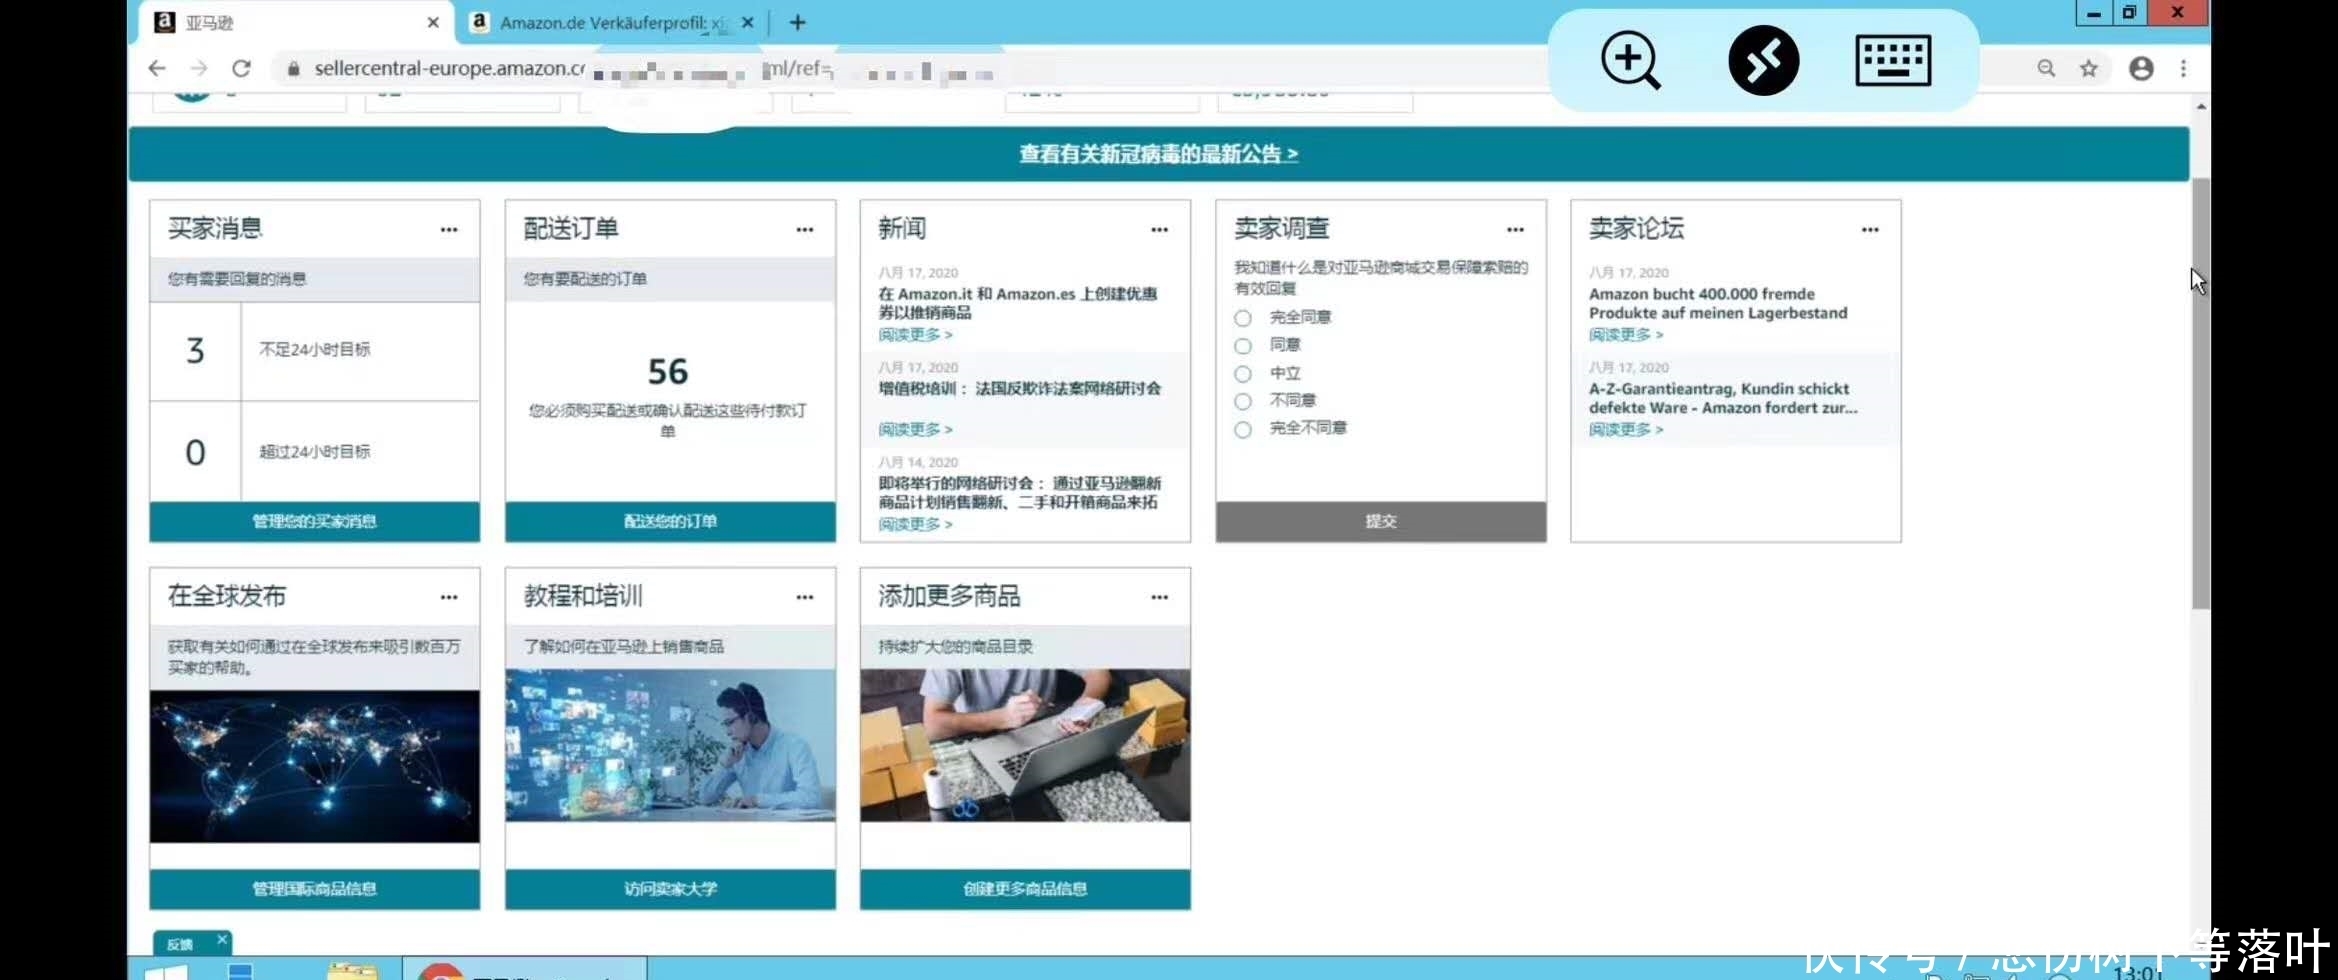Click the scrollbar up arrow
The height and width of the screenshot is (980, 2338).
(2201, 106)
